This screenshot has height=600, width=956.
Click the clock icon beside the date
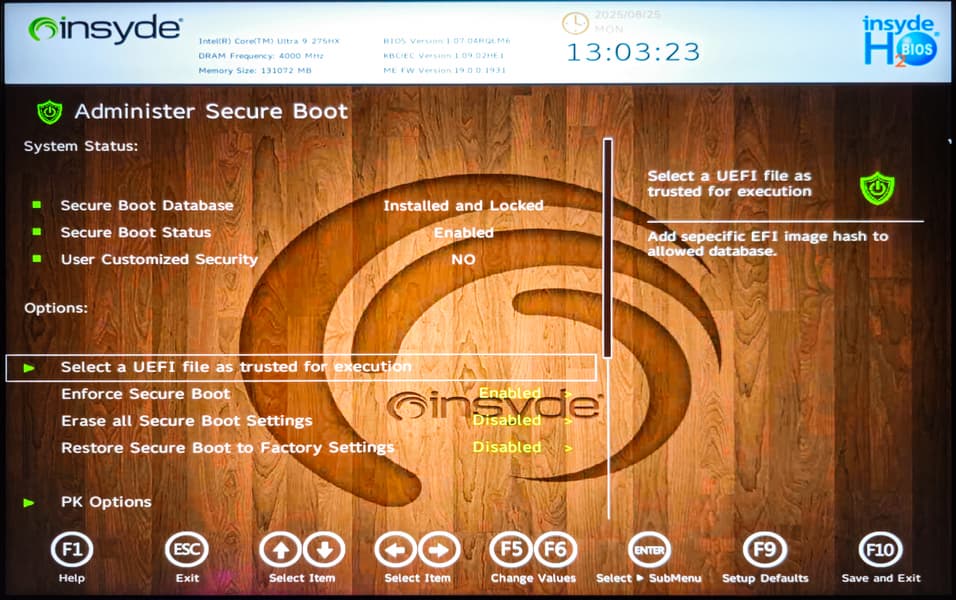(x=575, y=23)
